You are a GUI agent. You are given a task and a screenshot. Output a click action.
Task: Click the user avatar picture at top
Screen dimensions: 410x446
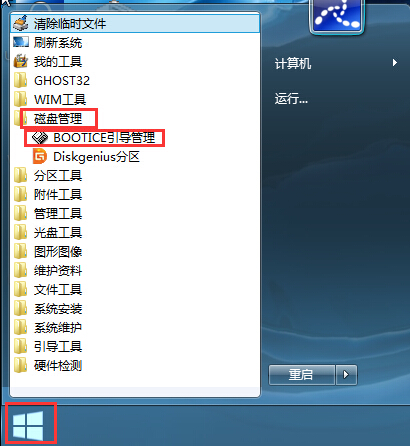click(x=337, y=15)
